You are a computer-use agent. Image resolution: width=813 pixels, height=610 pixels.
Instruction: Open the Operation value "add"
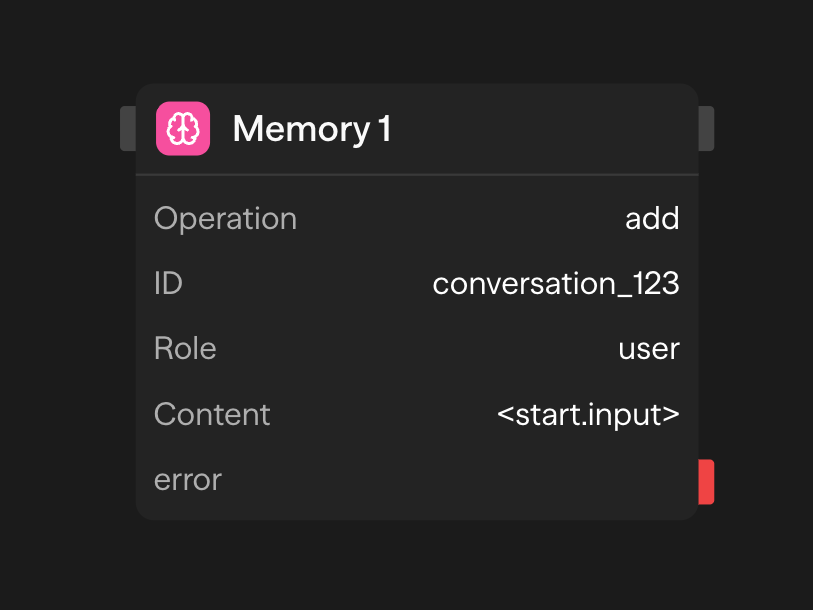pyautogui.click(x=652, y=219)
